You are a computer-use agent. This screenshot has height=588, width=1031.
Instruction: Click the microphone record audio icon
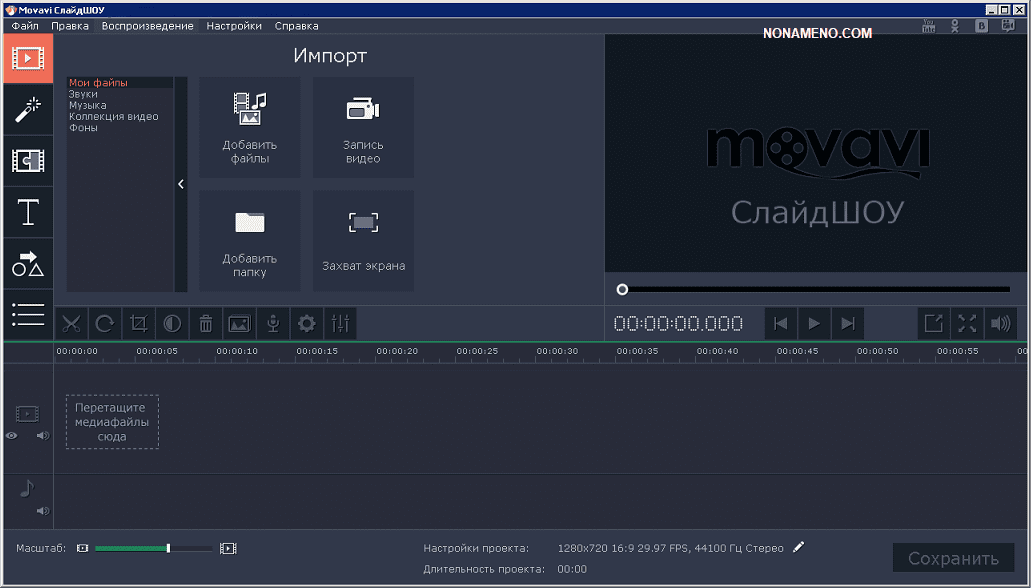[x=272, y=323]
